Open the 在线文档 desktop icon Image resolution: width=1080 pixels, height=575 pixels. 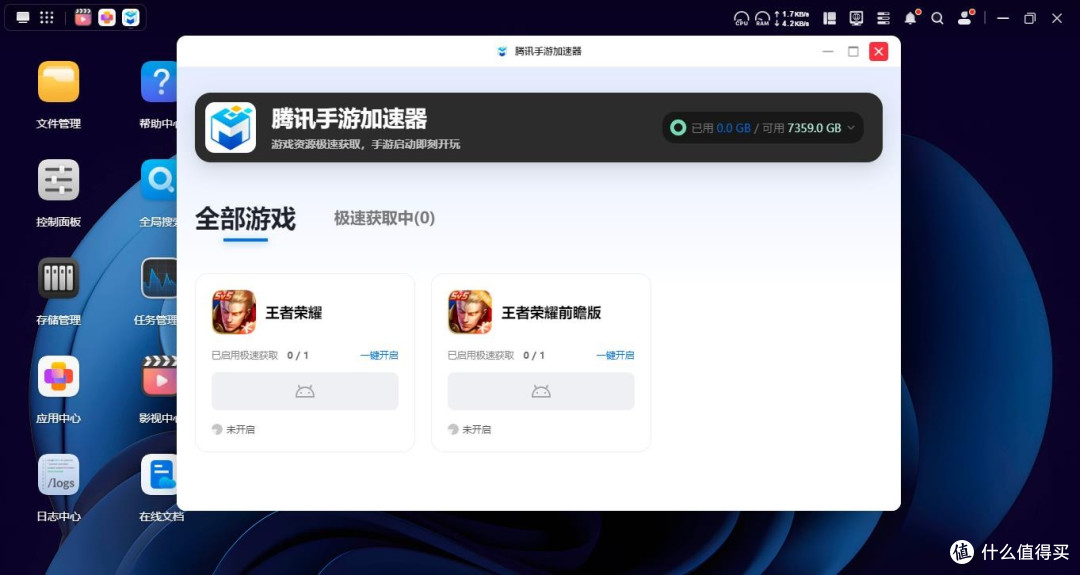(159, 474)
